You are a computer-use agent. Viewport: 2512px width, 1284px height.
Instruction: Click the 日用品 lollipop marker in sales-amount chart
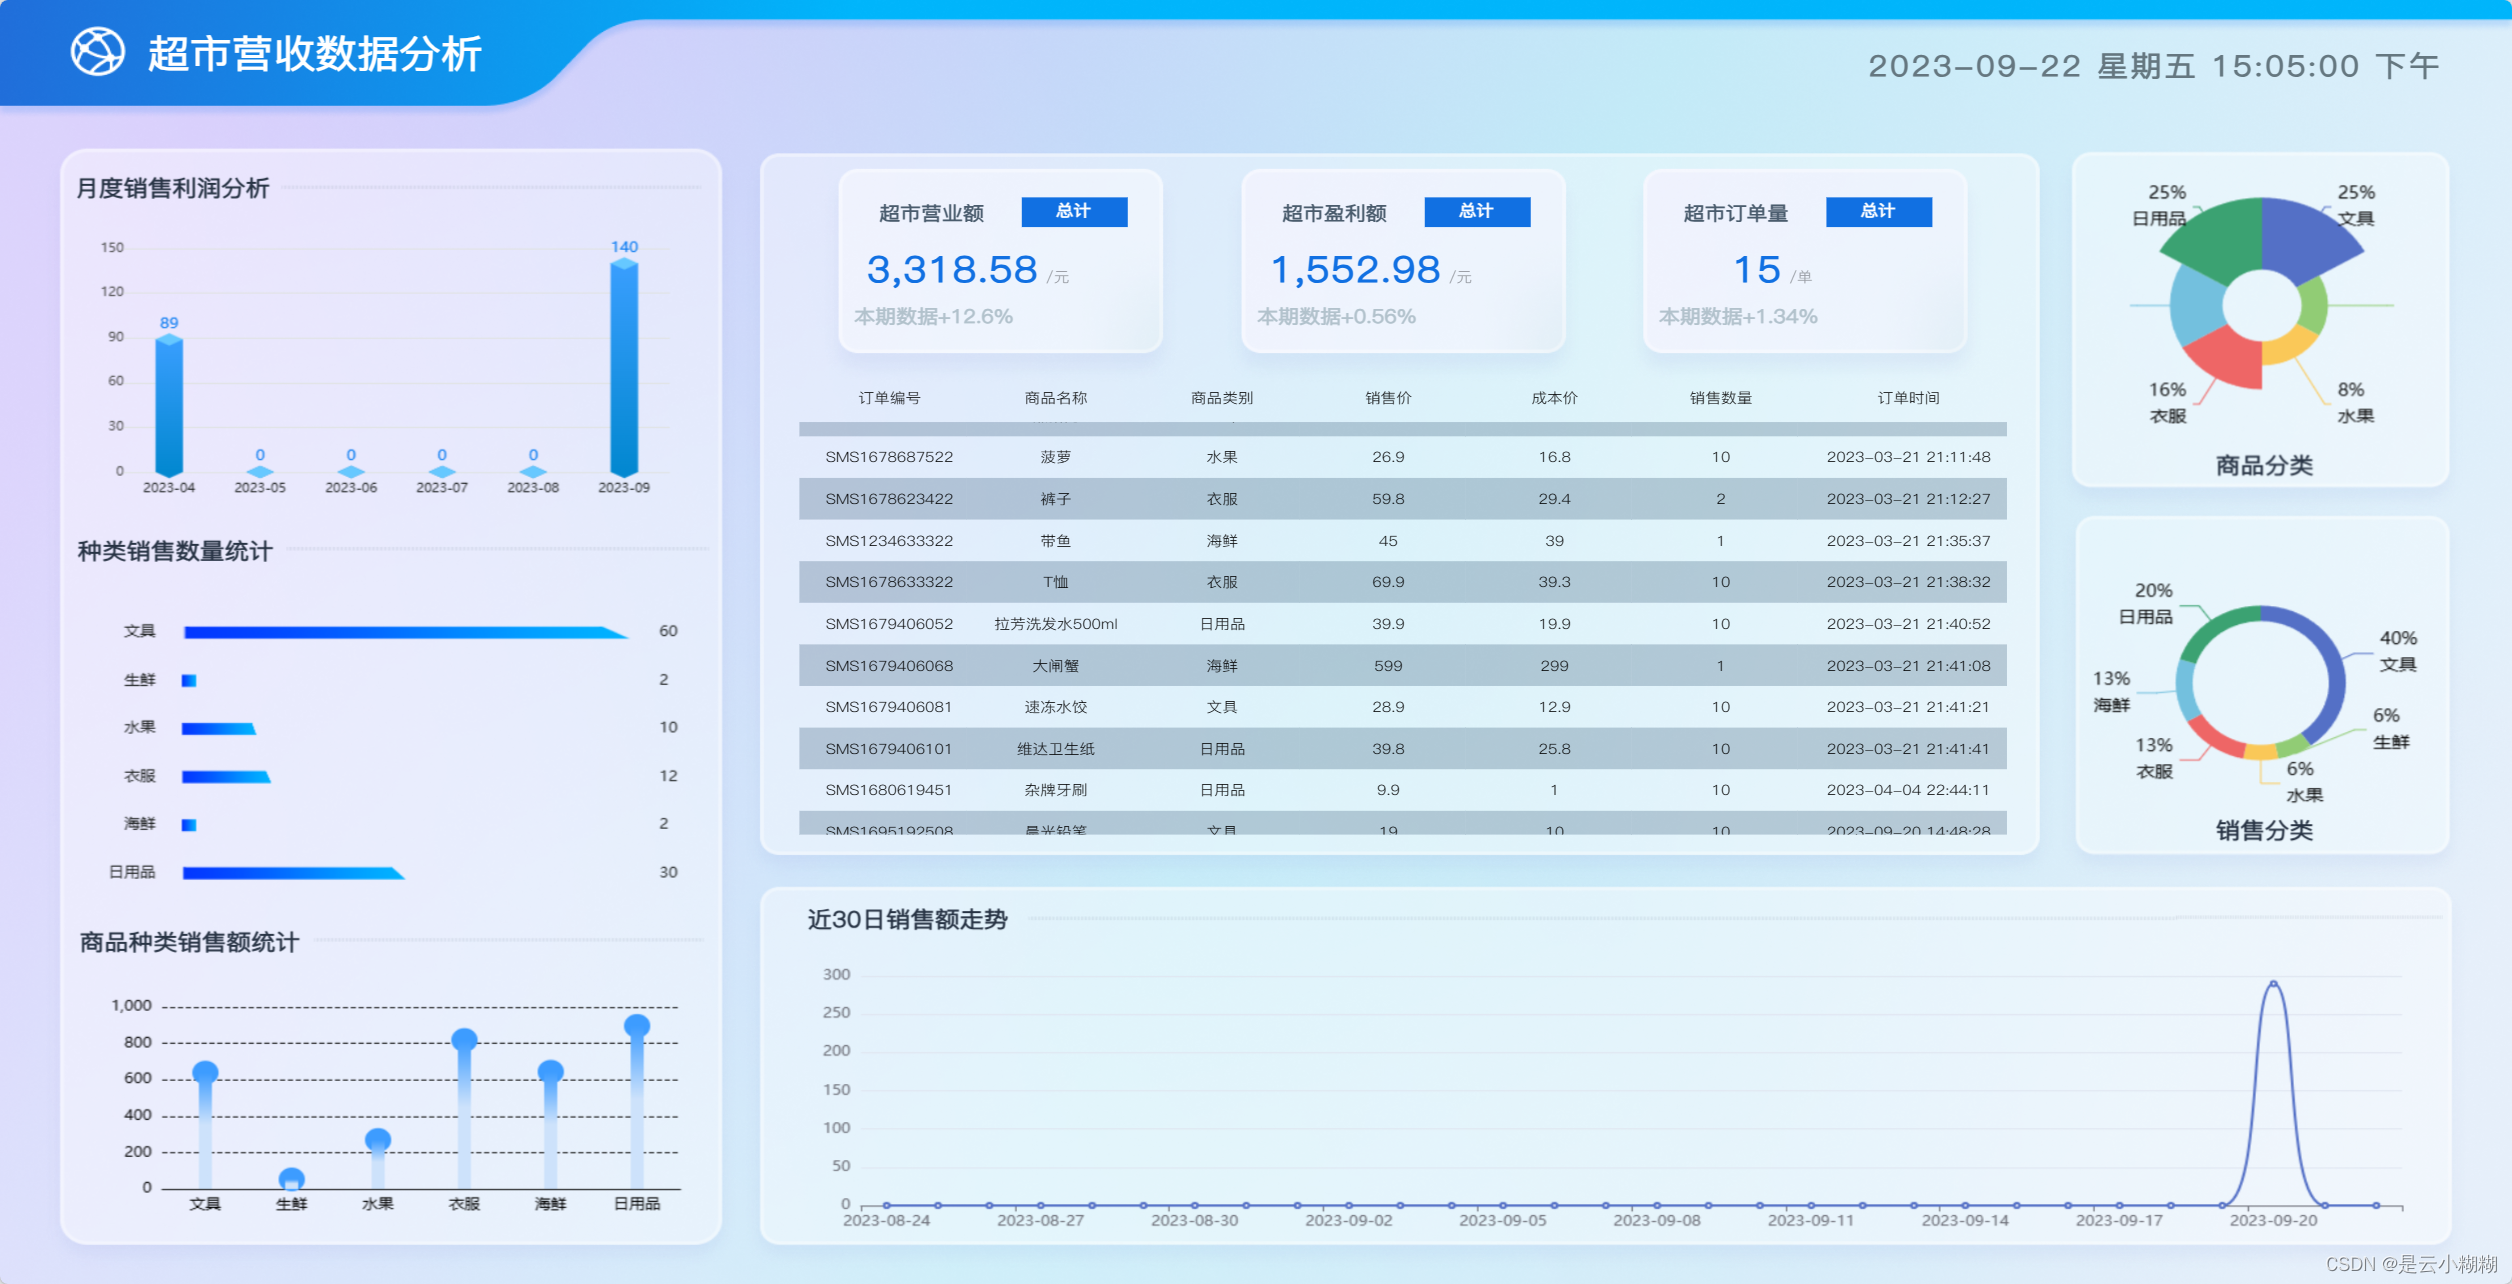click(637, 1026)
